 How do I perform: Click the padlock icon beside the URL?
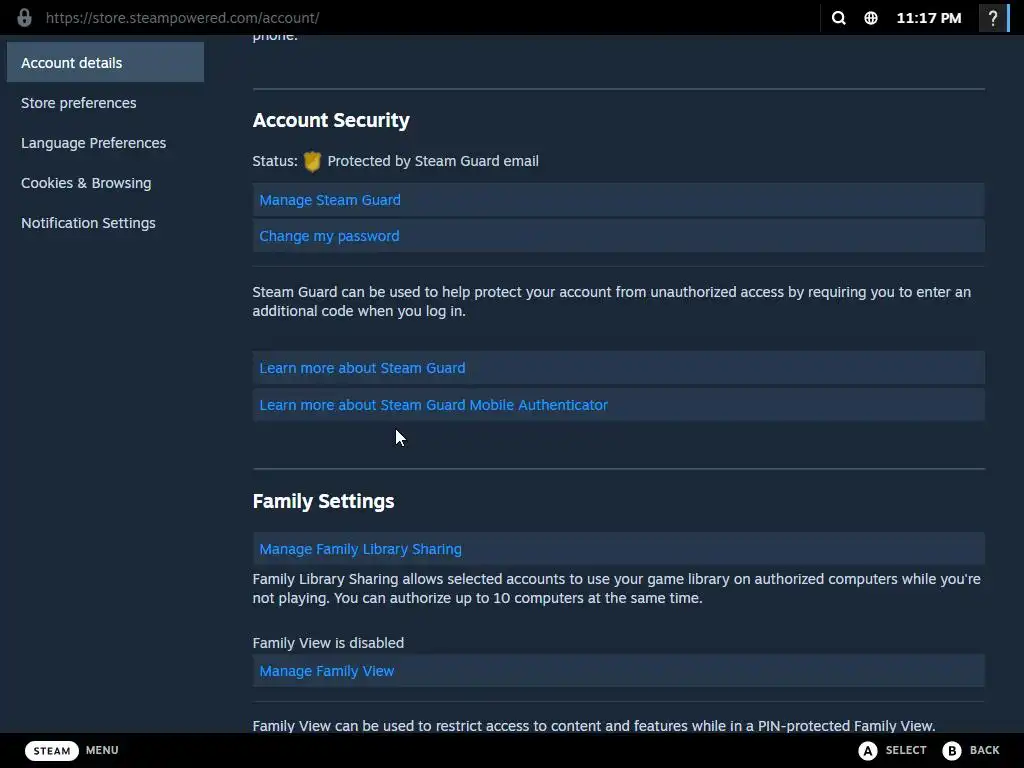pyautogui.click(x=24, y=18)
